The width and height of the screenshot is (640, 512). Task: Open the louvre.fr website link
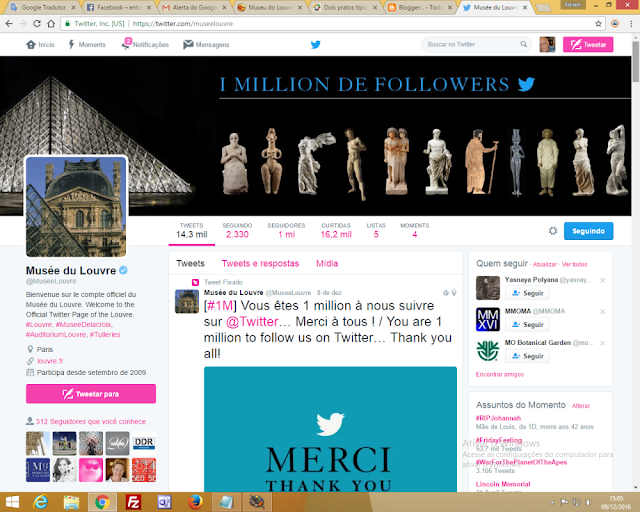click(50, 361)
